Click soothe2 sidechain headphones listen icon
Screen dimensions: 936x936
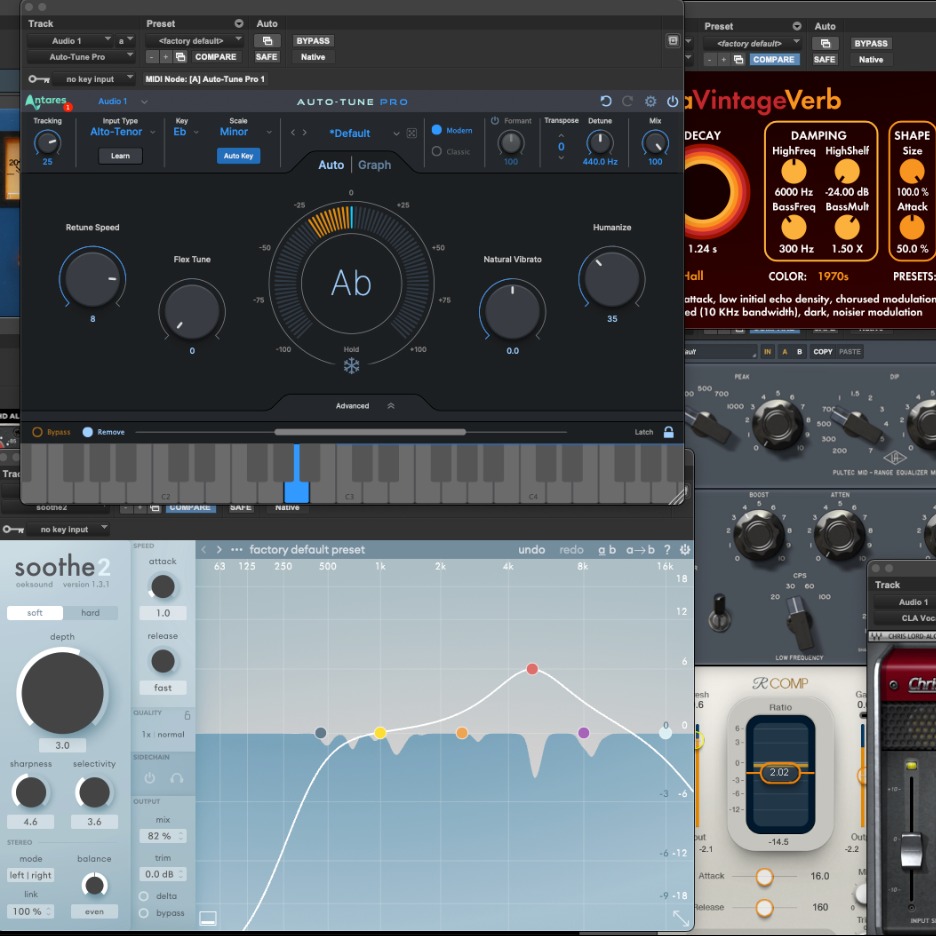click(177, 778)
